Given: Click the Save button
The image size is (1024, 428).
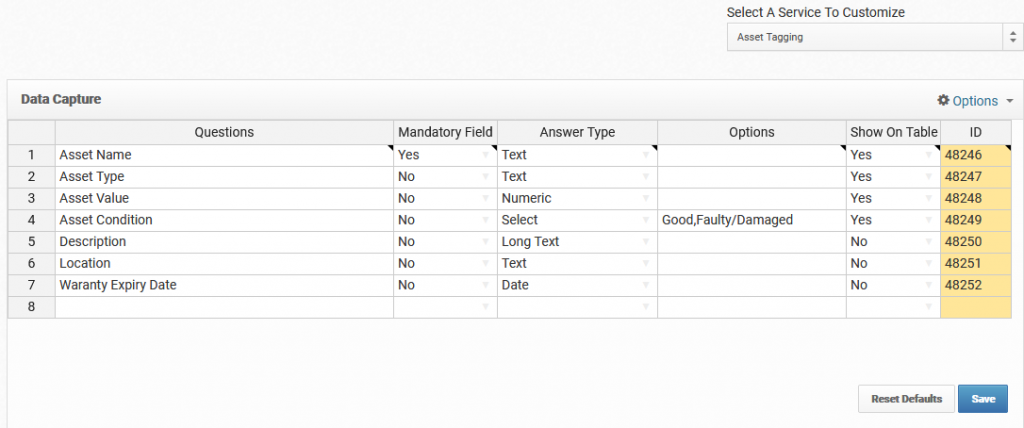Looking at the screenshot, I should [983, 399].
